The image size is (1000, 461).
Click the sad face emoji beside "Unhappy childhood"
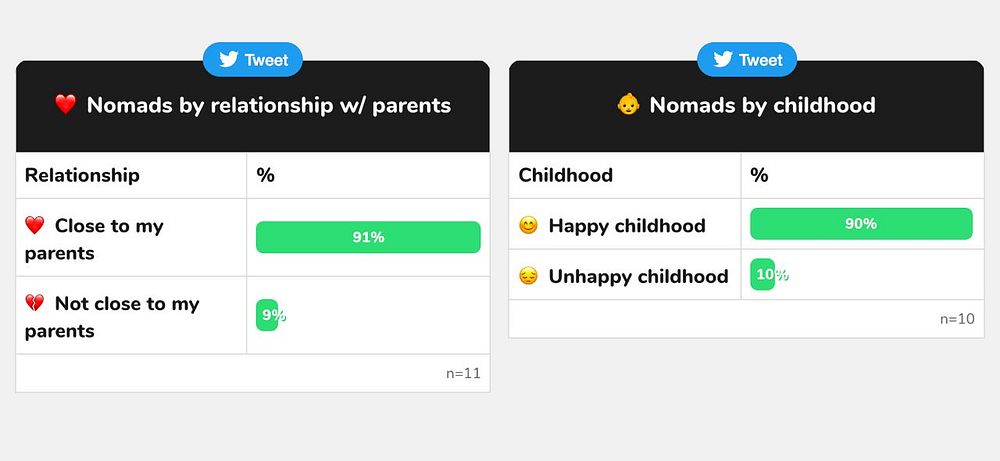click(529, 277)
